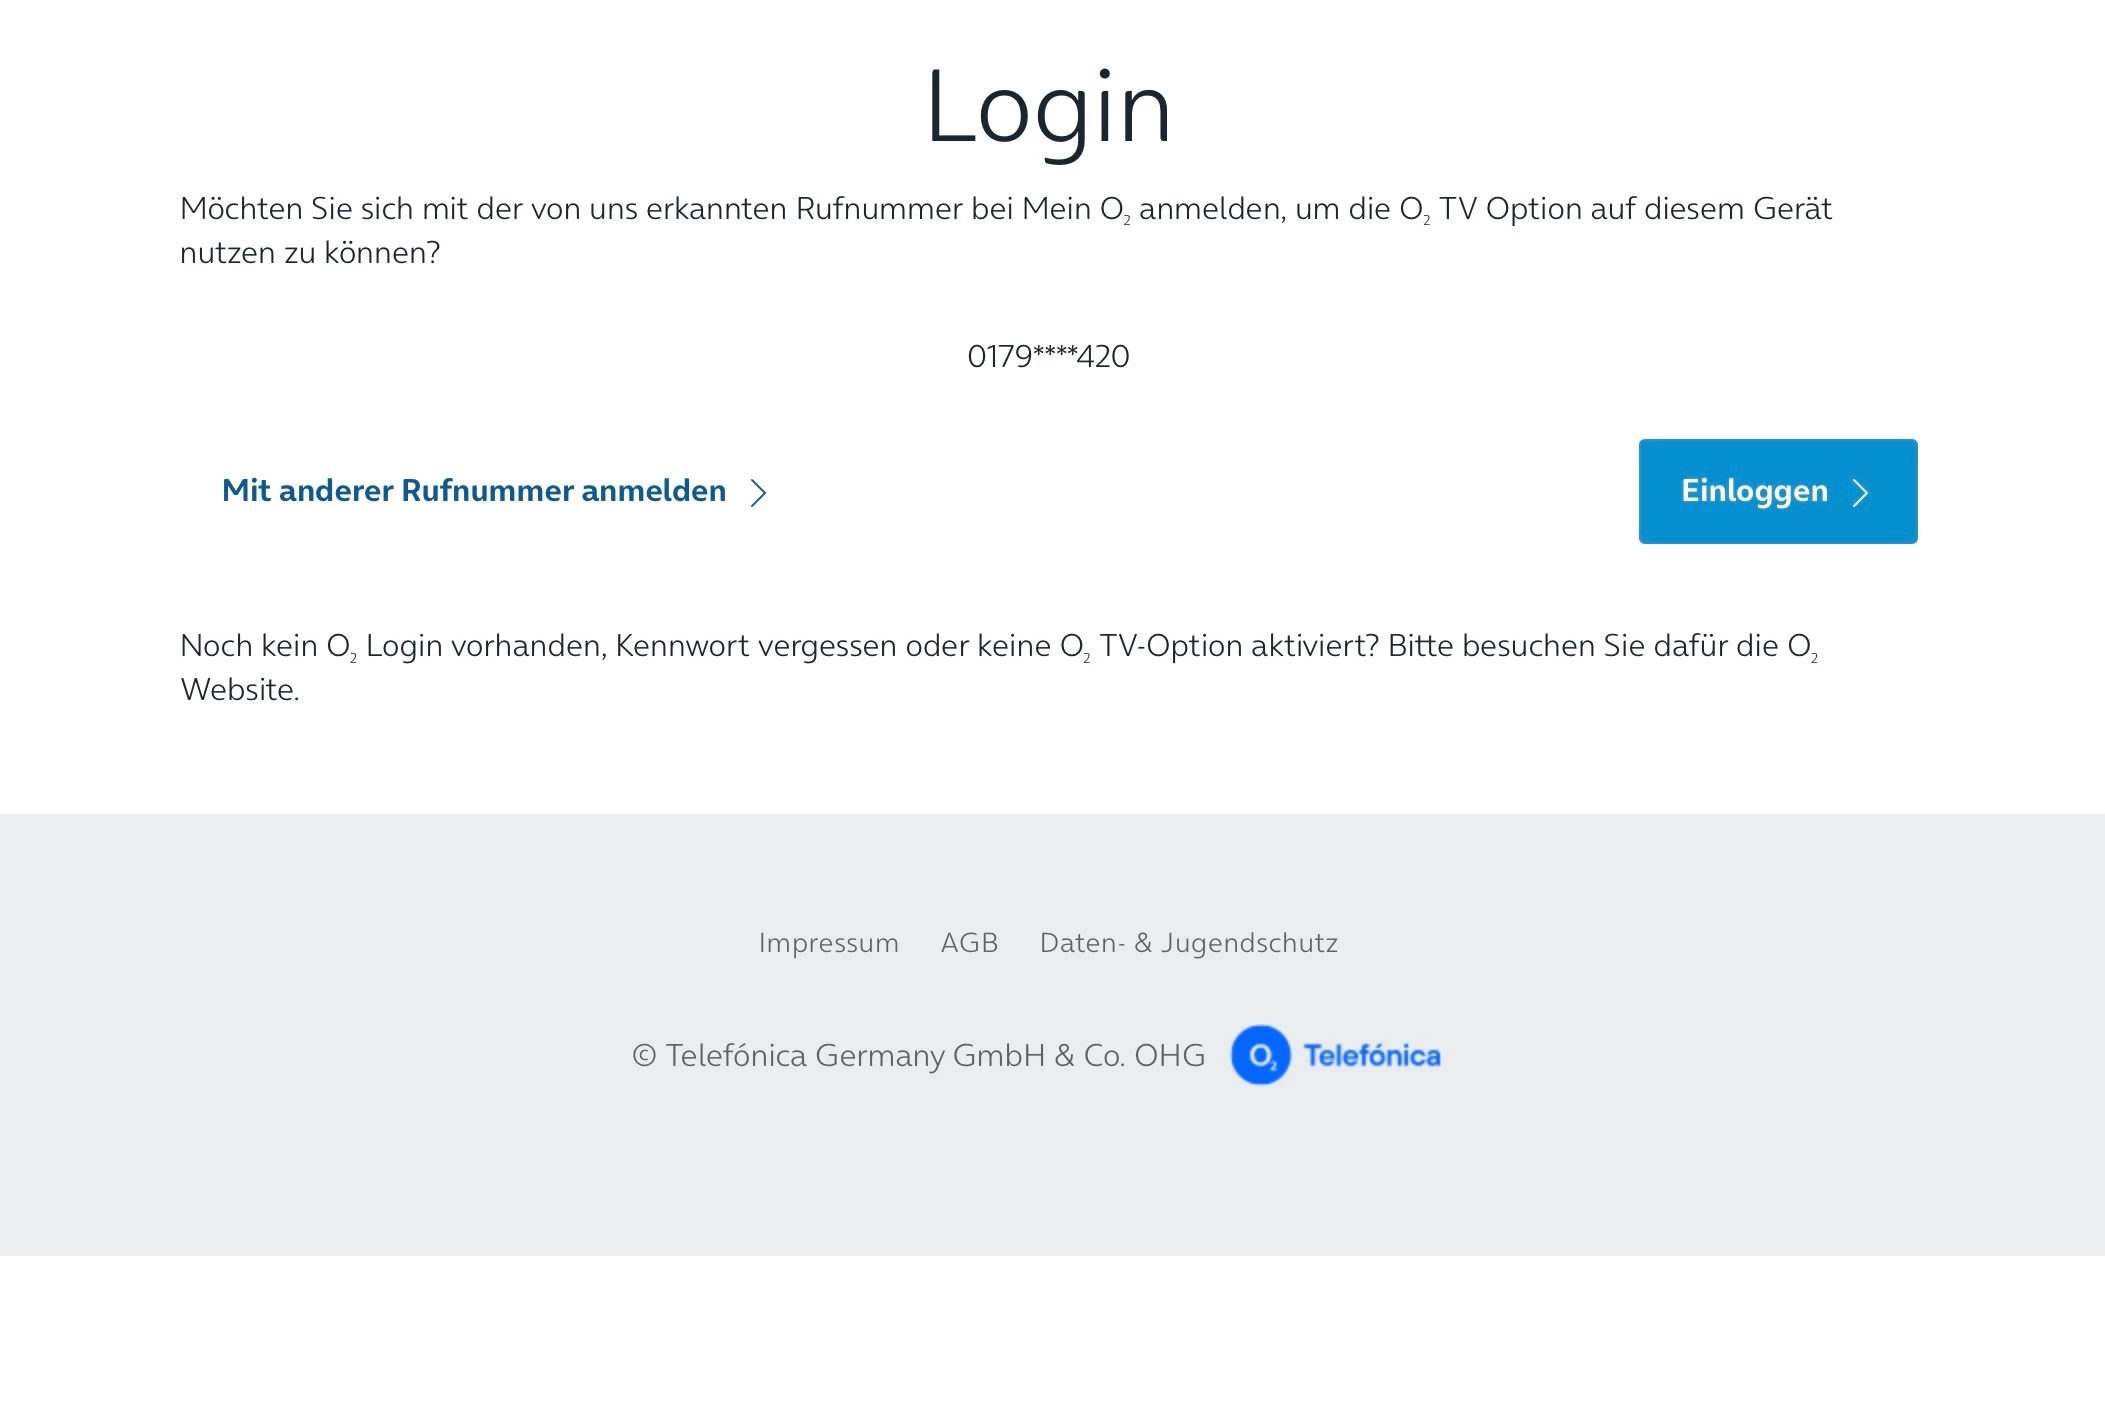Click 'Noch kein O2 Login vorhanden' text
2105x1407 pixels.
tap(392, 646)
